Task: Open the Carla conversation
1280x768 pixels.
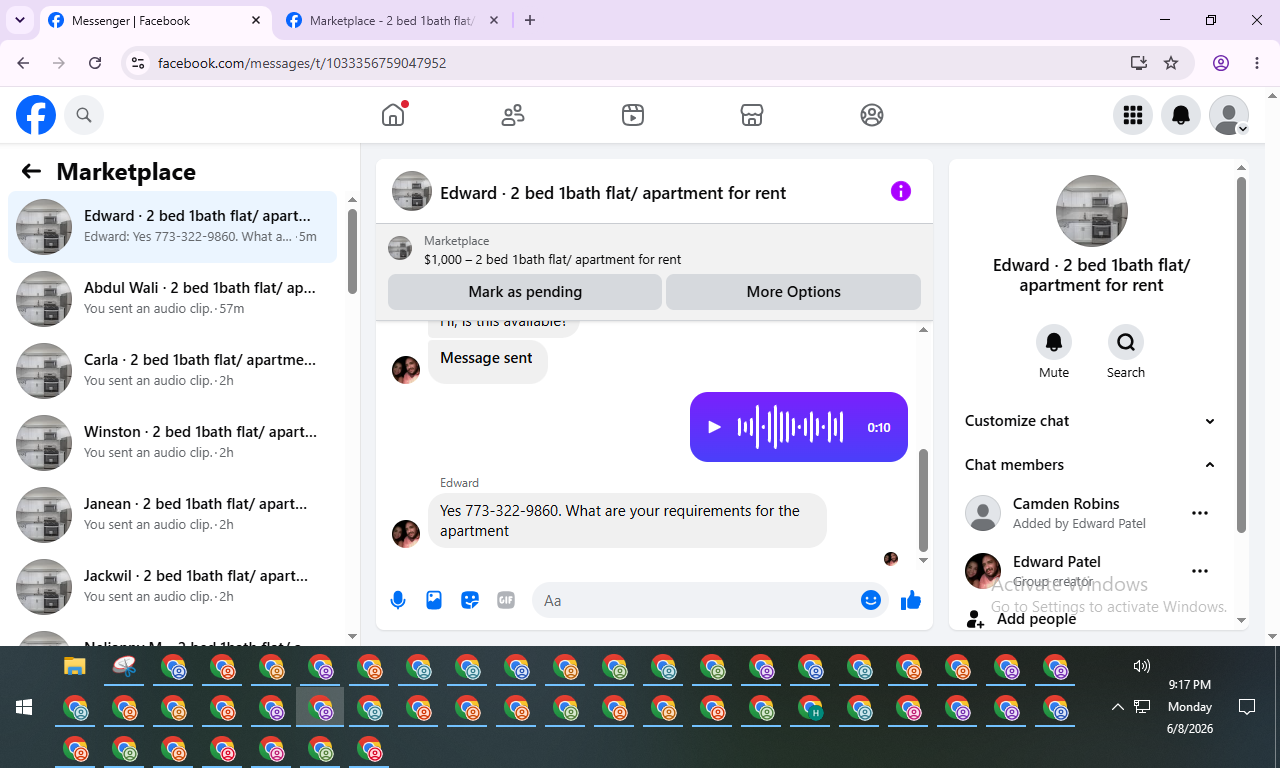Action: coord(172,371)
